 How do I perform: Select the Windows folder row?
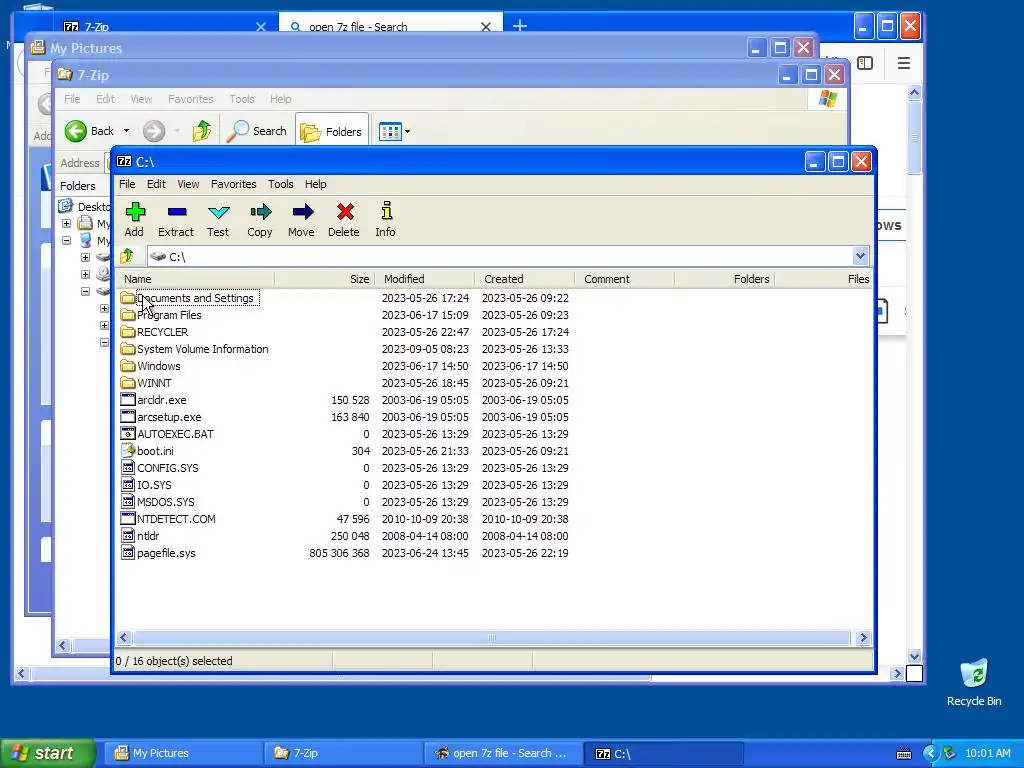click(x=494, y=366)
